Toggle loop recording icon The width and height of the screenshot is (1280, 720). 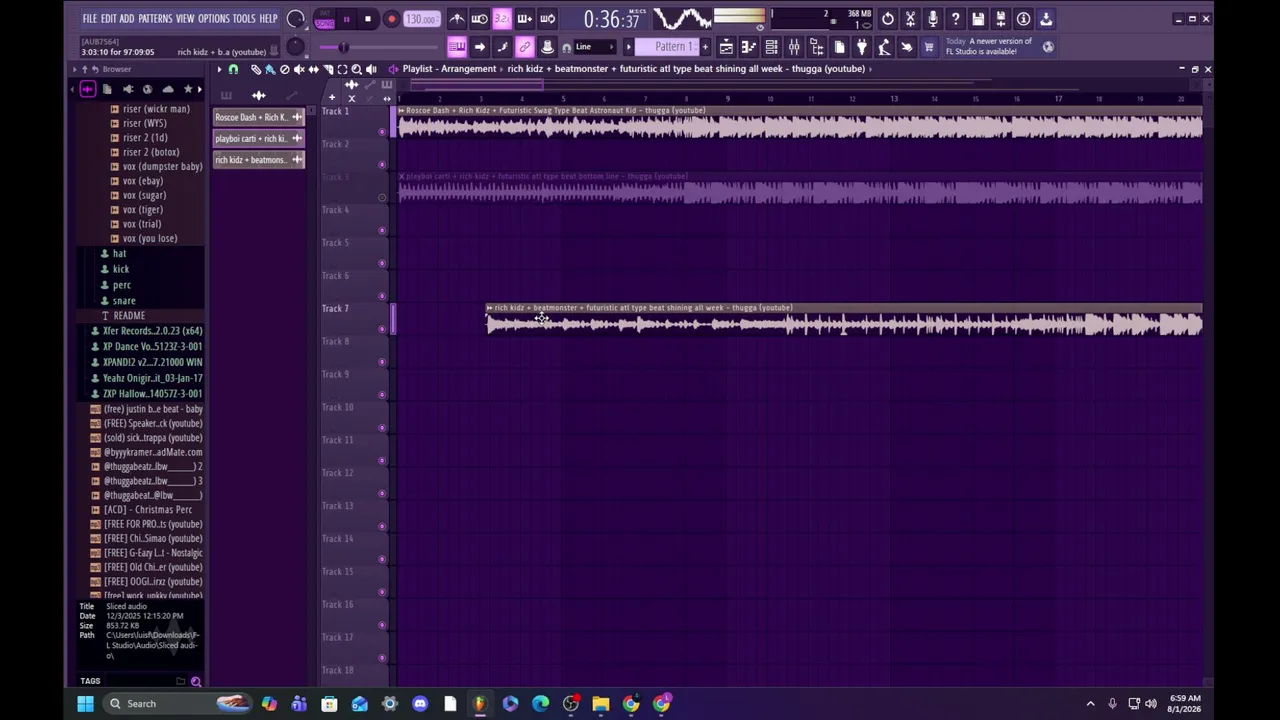click(548, 19)
